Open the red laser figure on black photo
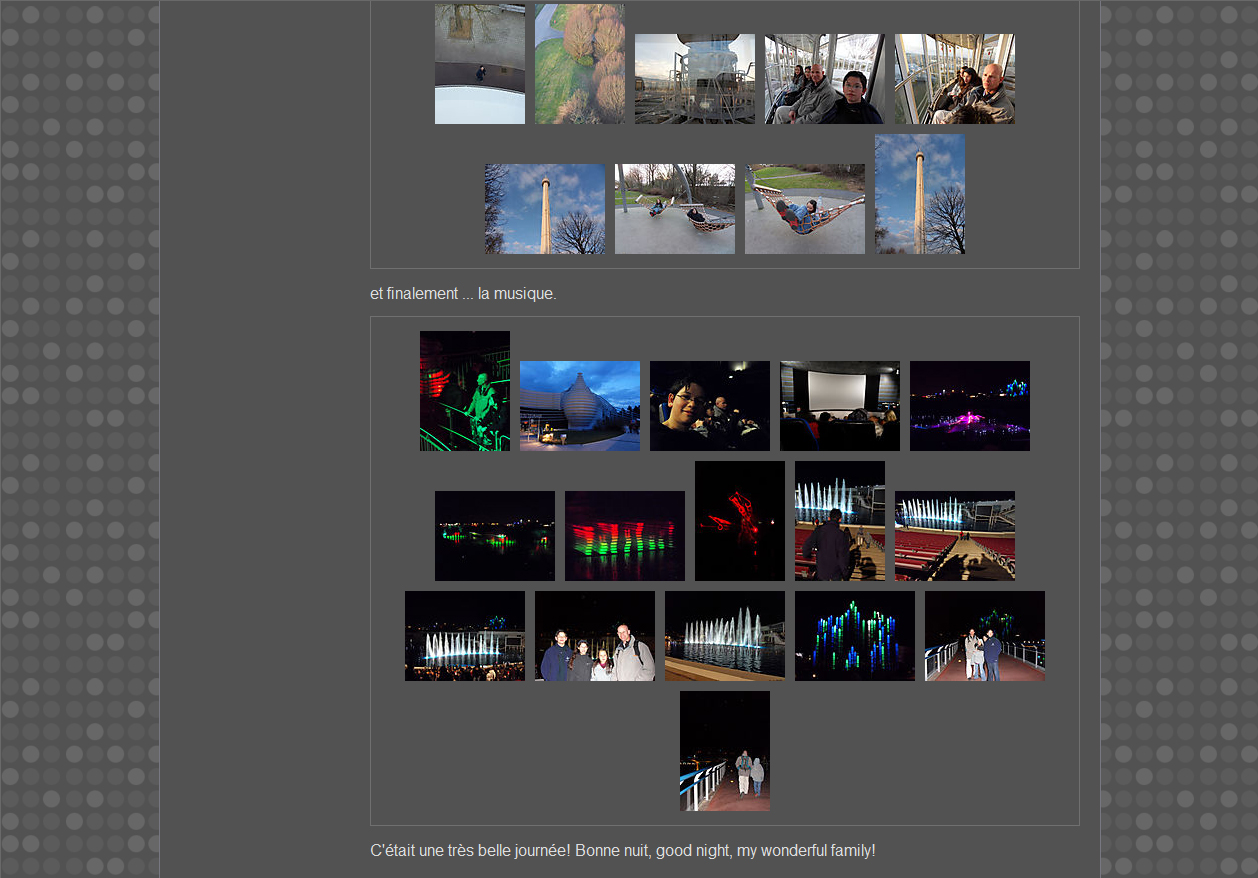The height and width of the screenshot is (878, 1258). tap(739, 521)
